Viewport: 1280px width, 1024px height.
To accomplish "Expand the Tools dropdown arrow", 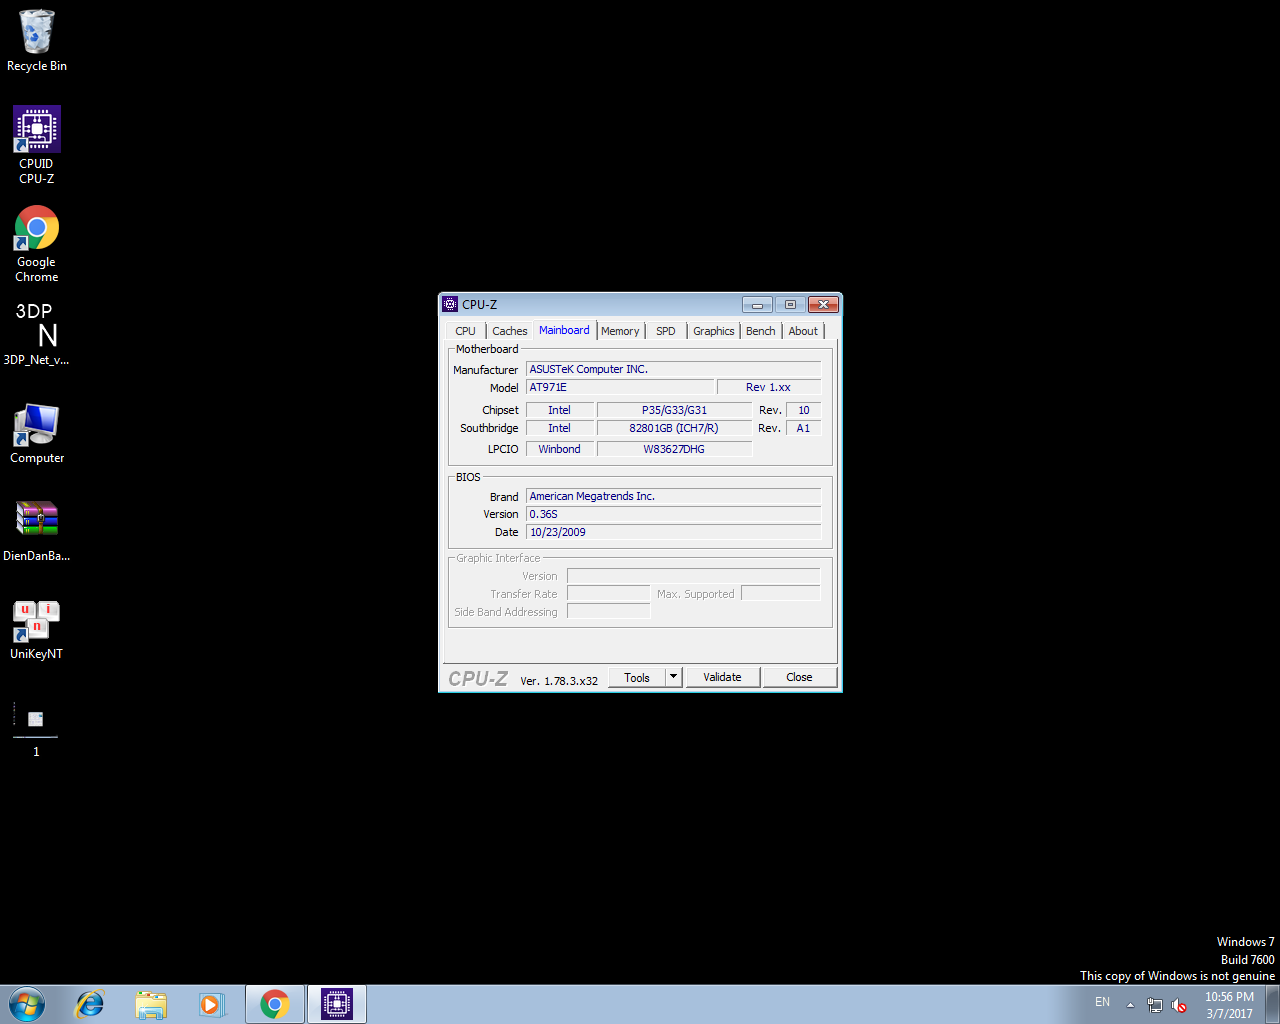I will (x=674, y=677).
